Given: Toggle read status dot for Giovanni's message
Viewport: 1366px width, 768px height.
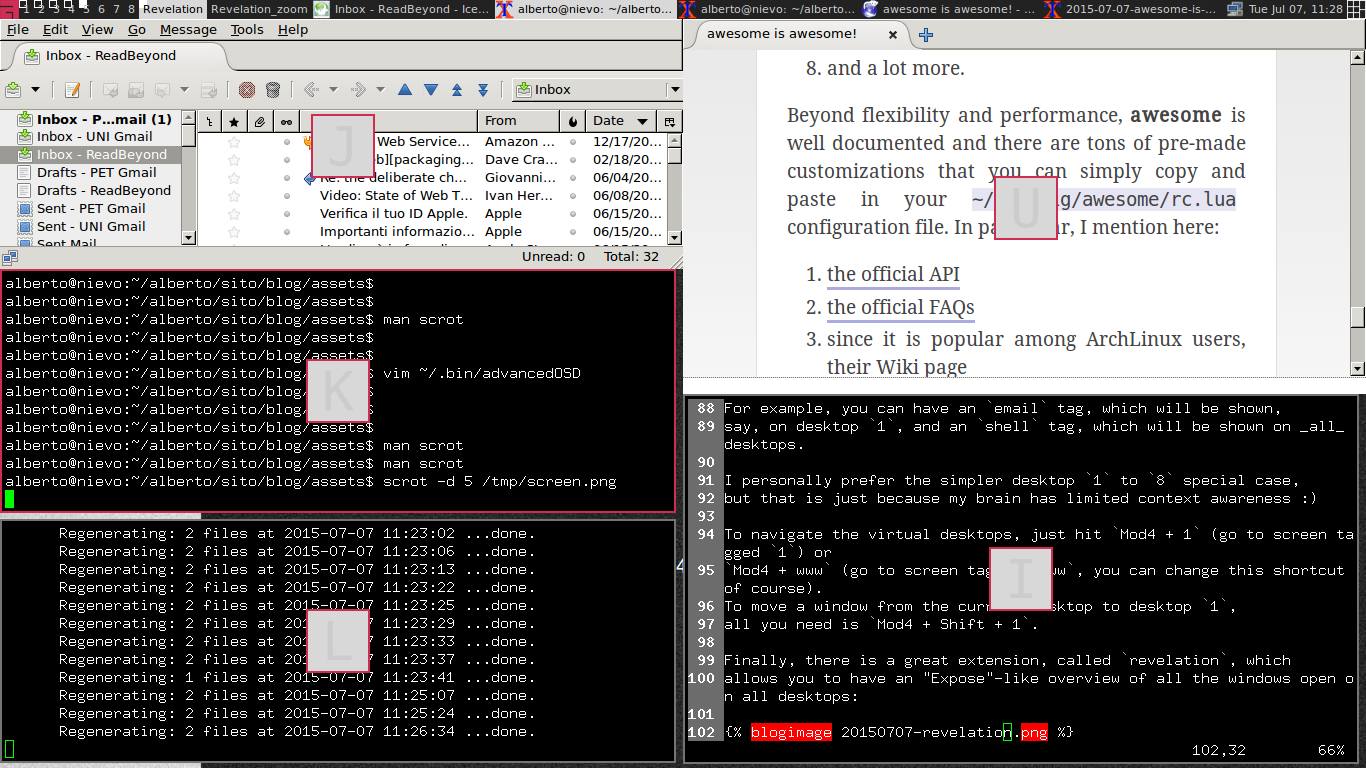Looking at the screenshot, I should coord(286,178).
